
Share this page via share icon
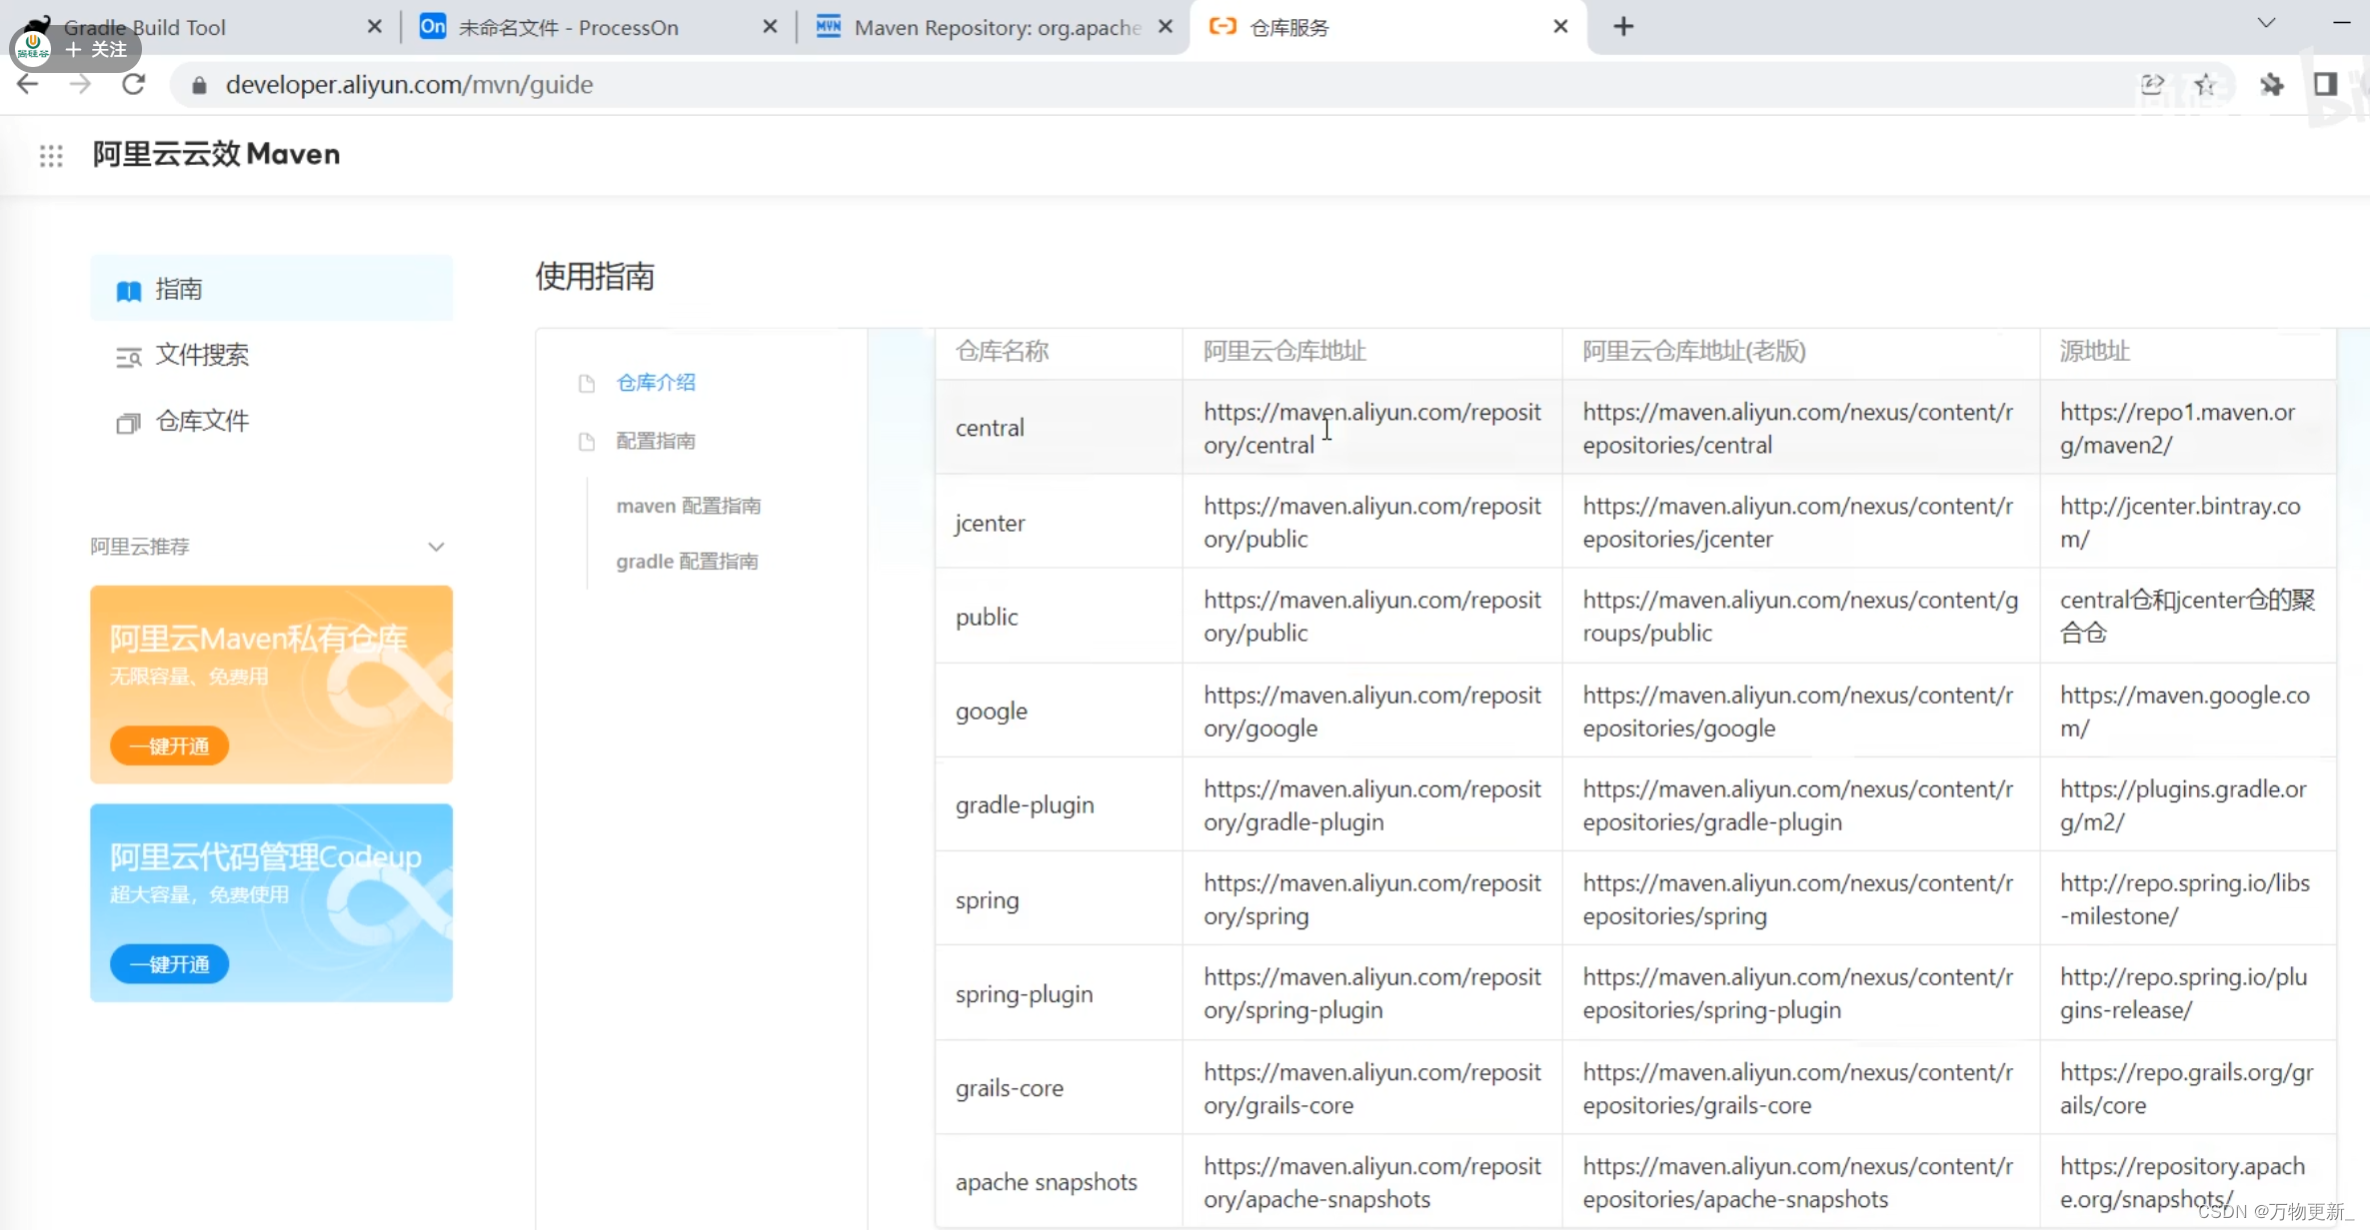click(x=2152, y=85)
